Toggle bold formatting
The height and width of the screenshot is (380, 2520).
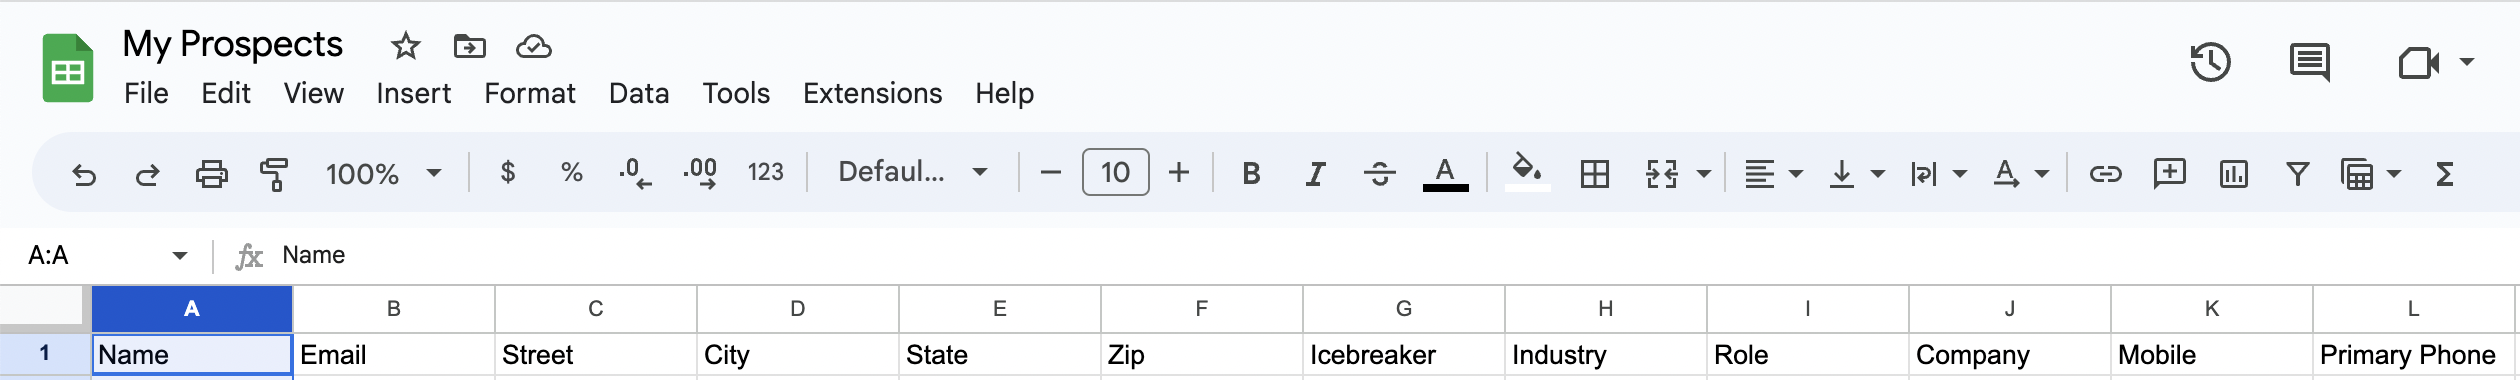click(x=1251, y=174)
